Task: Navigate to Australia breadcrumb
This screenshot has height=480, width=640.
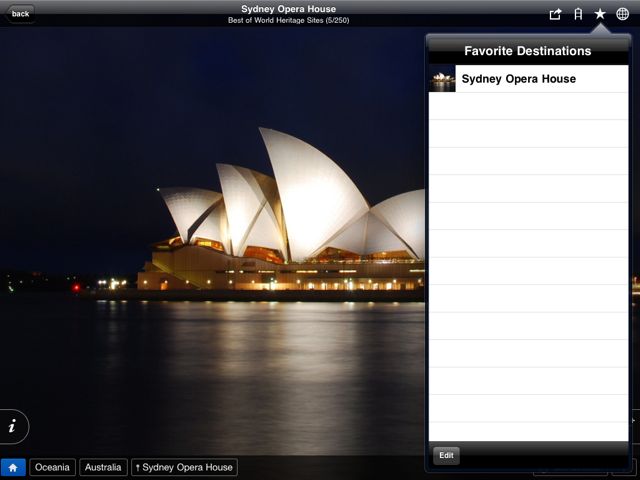Action: (x=103, y=467)
